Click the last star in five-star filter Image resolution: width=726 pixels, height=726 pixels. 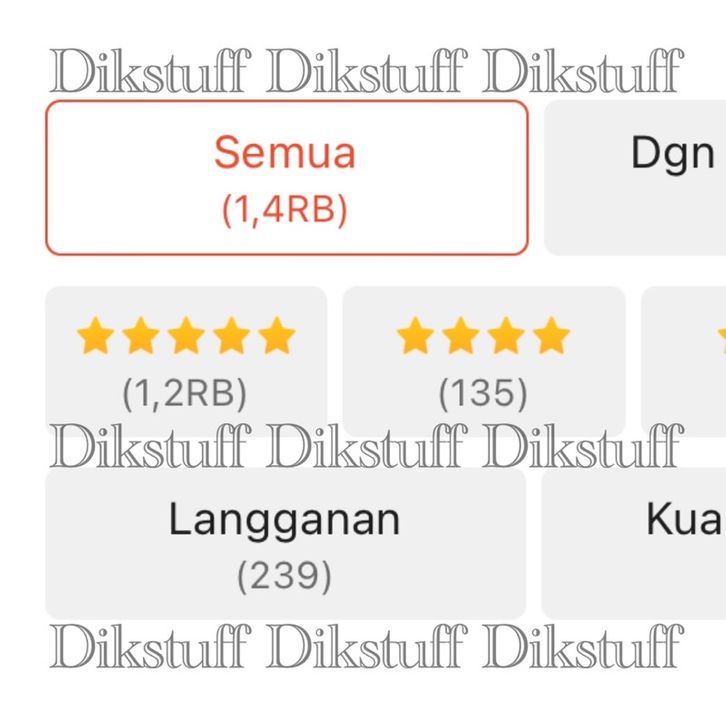277,337
